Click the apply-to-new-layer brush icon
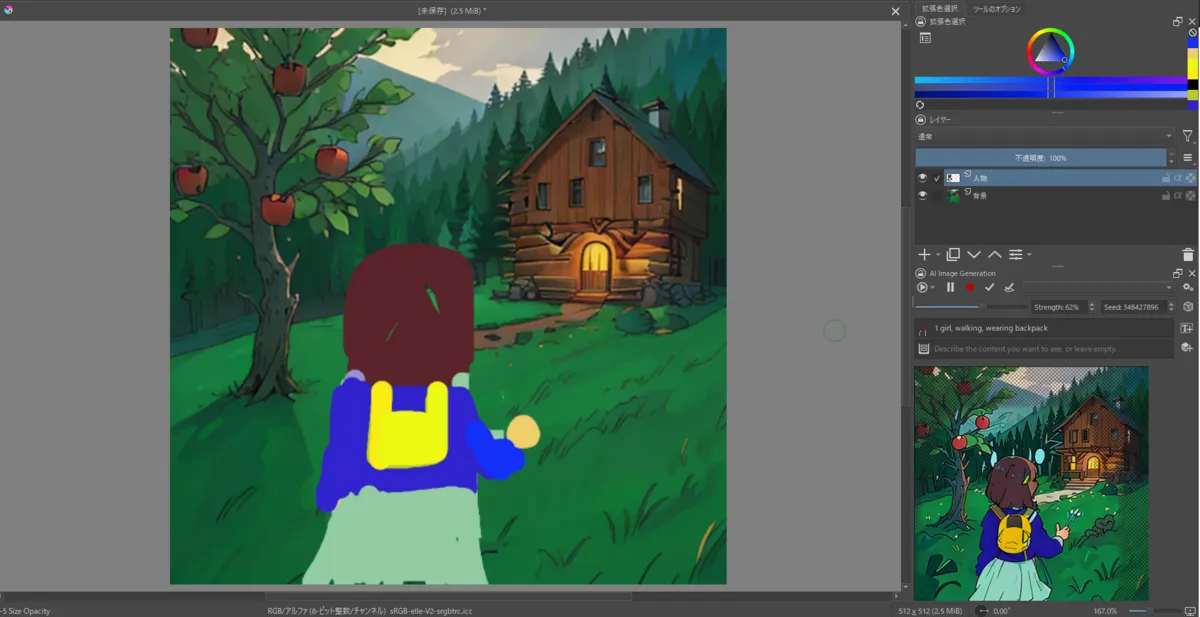 1009,287
